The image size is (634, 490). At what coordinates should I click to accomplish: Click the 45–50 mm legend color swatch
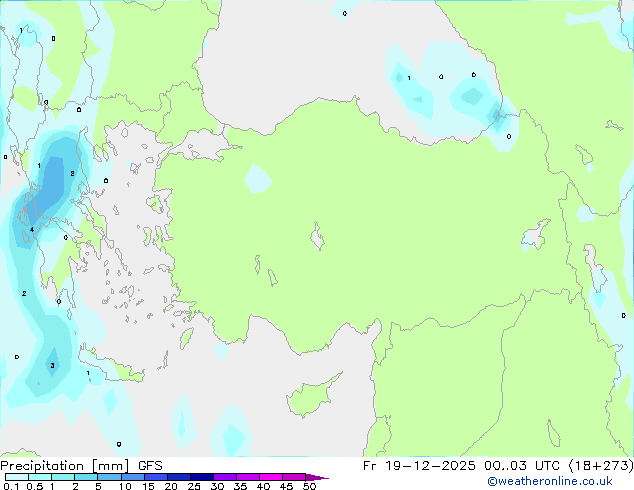(x=294, y=477)
